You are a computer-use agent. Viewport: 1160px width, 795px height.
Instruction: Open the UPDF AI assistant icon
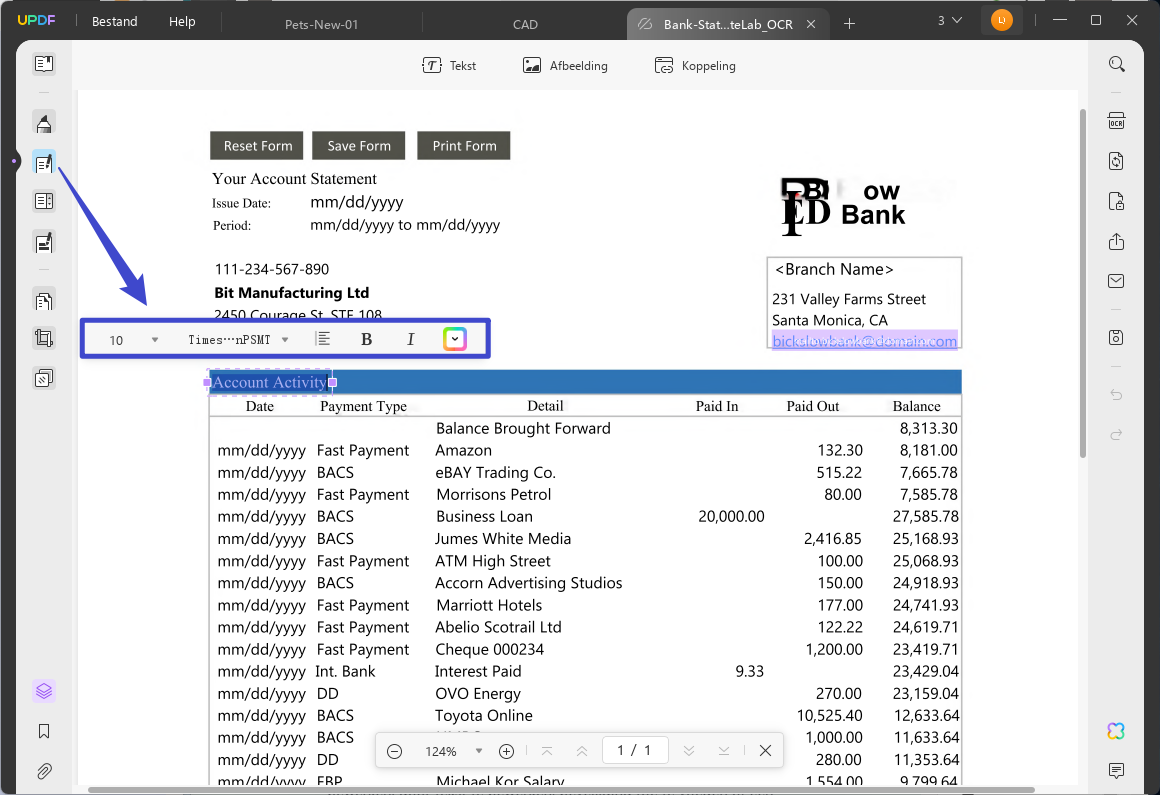pos(1116,731)
